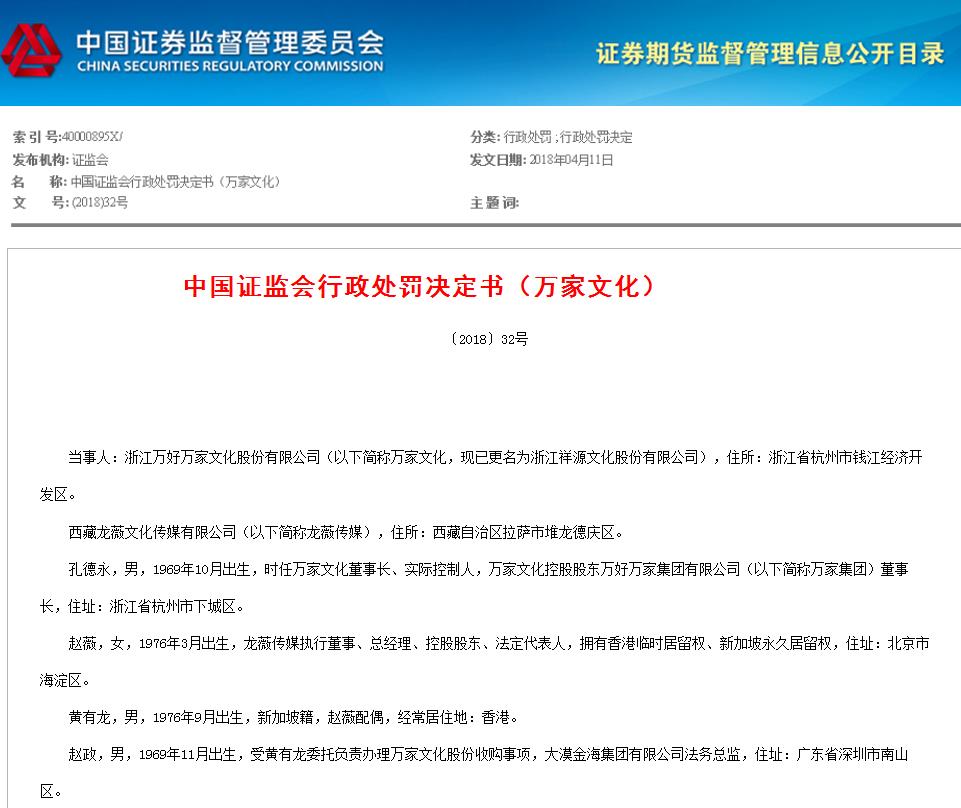Click the 发布机构 value 证监会
The image size is (961, 808).
click(90, 160)
